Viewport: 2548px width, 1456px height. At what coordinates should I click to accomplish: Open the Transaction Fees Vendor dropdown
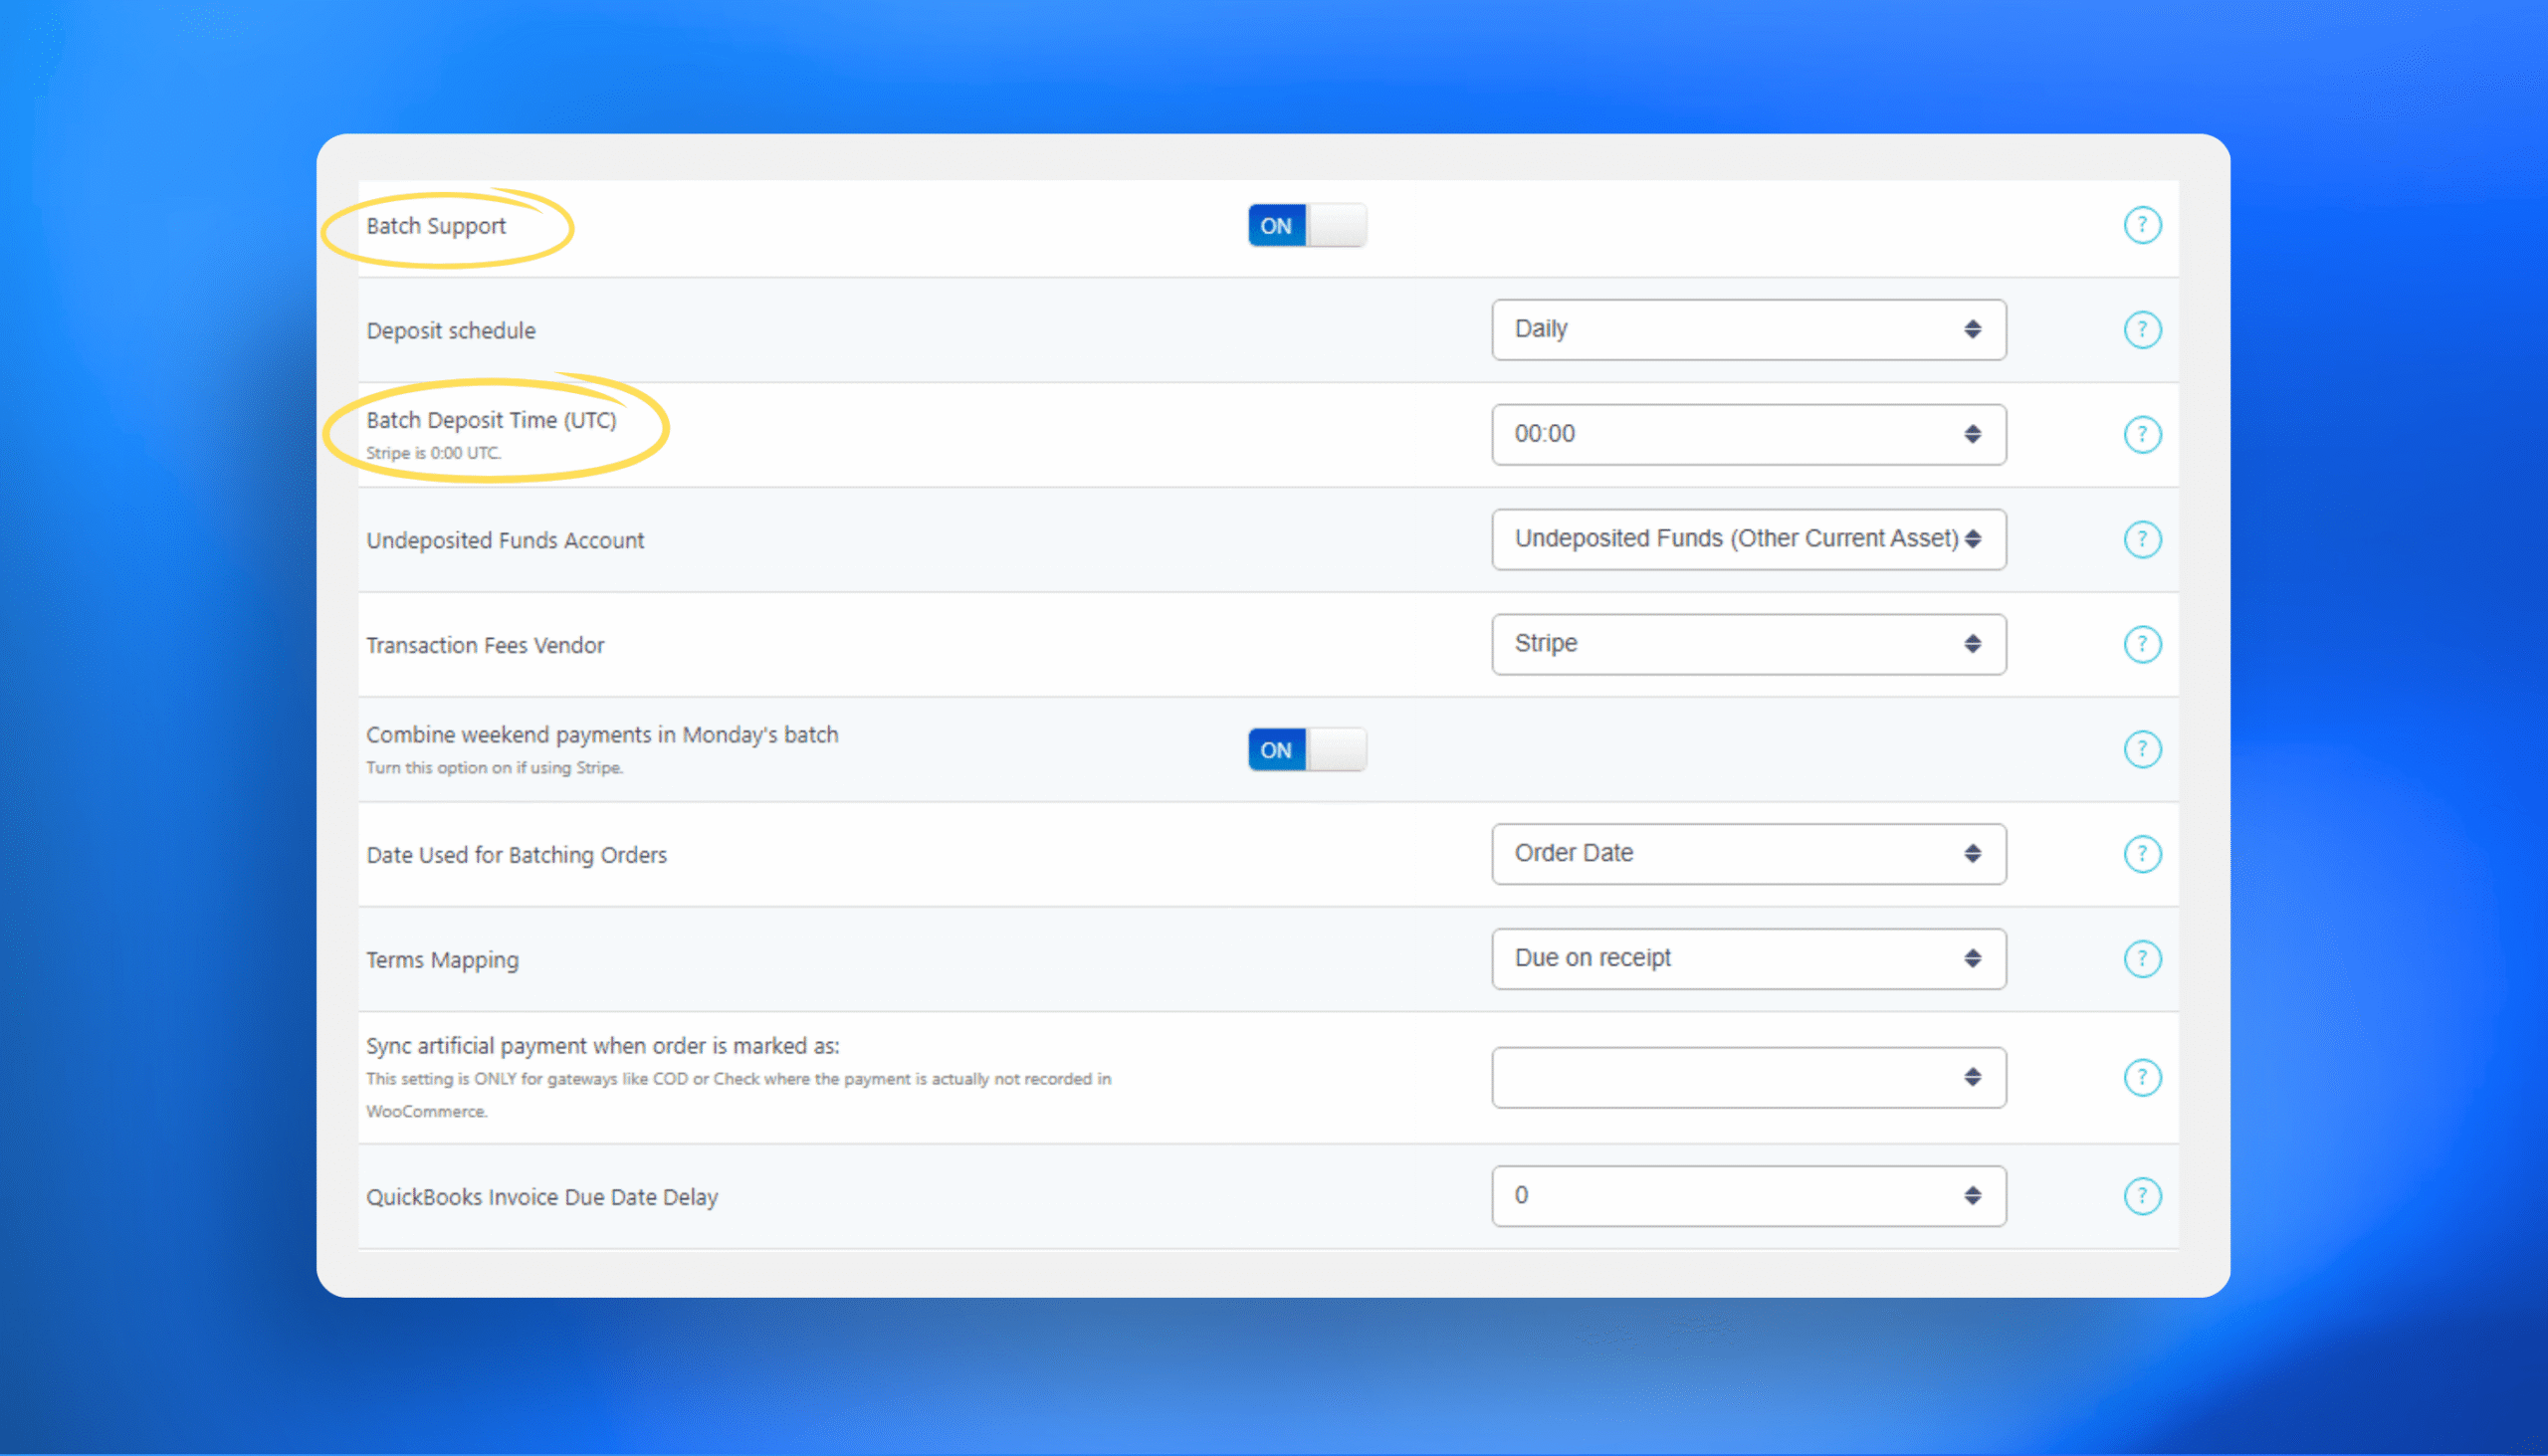tap(1748, 644)
